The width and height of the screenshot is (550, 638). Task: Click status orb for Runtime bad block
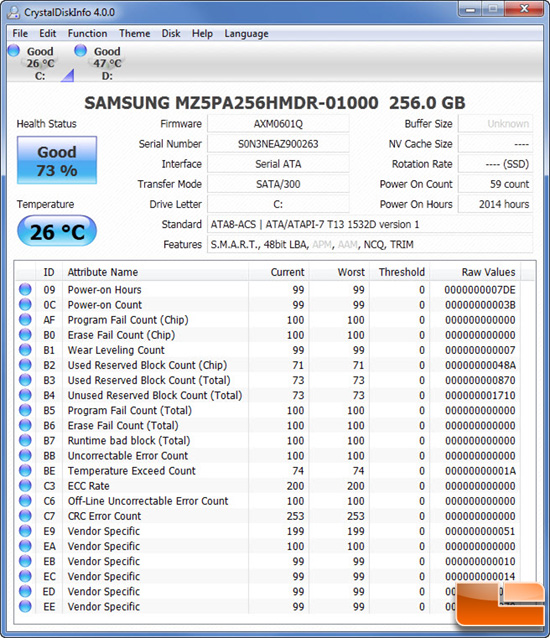pyautogui.click(x=25, y=440)
